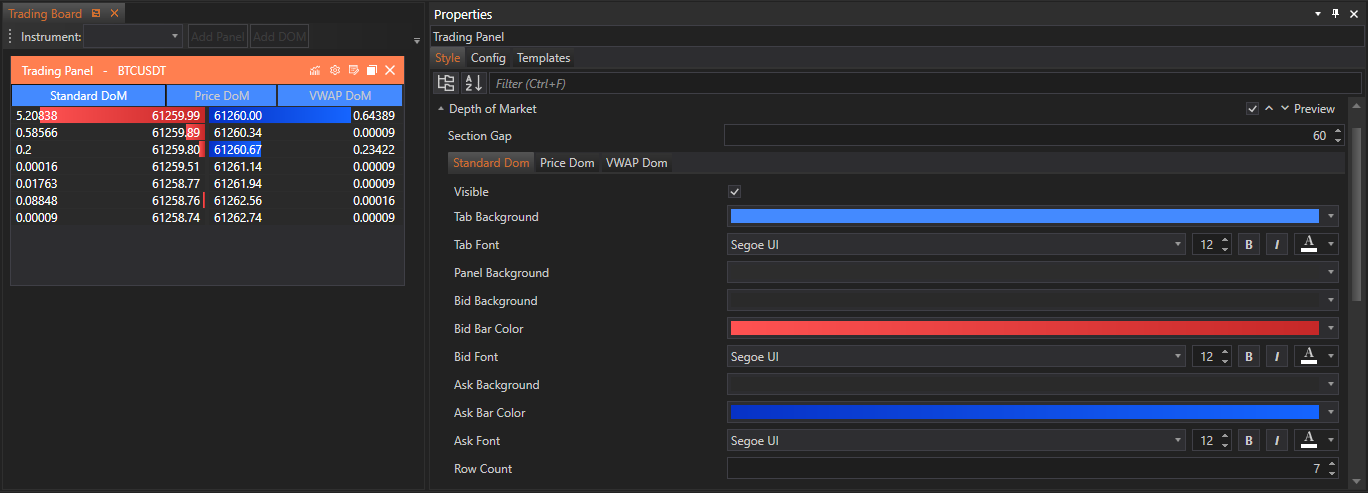
Task: Uncheck the Visible checkbox
Action: tap(735, 192)
